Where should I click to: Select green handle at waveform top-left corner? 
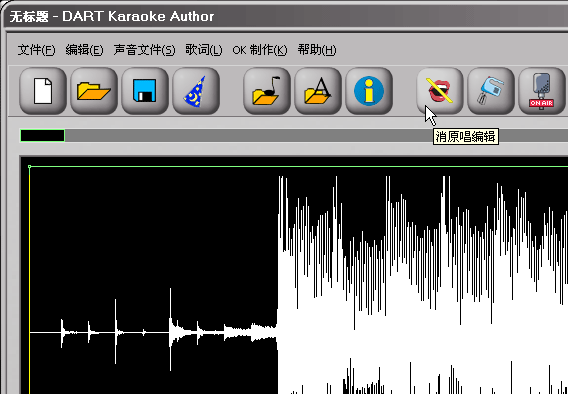click(29, 167)
